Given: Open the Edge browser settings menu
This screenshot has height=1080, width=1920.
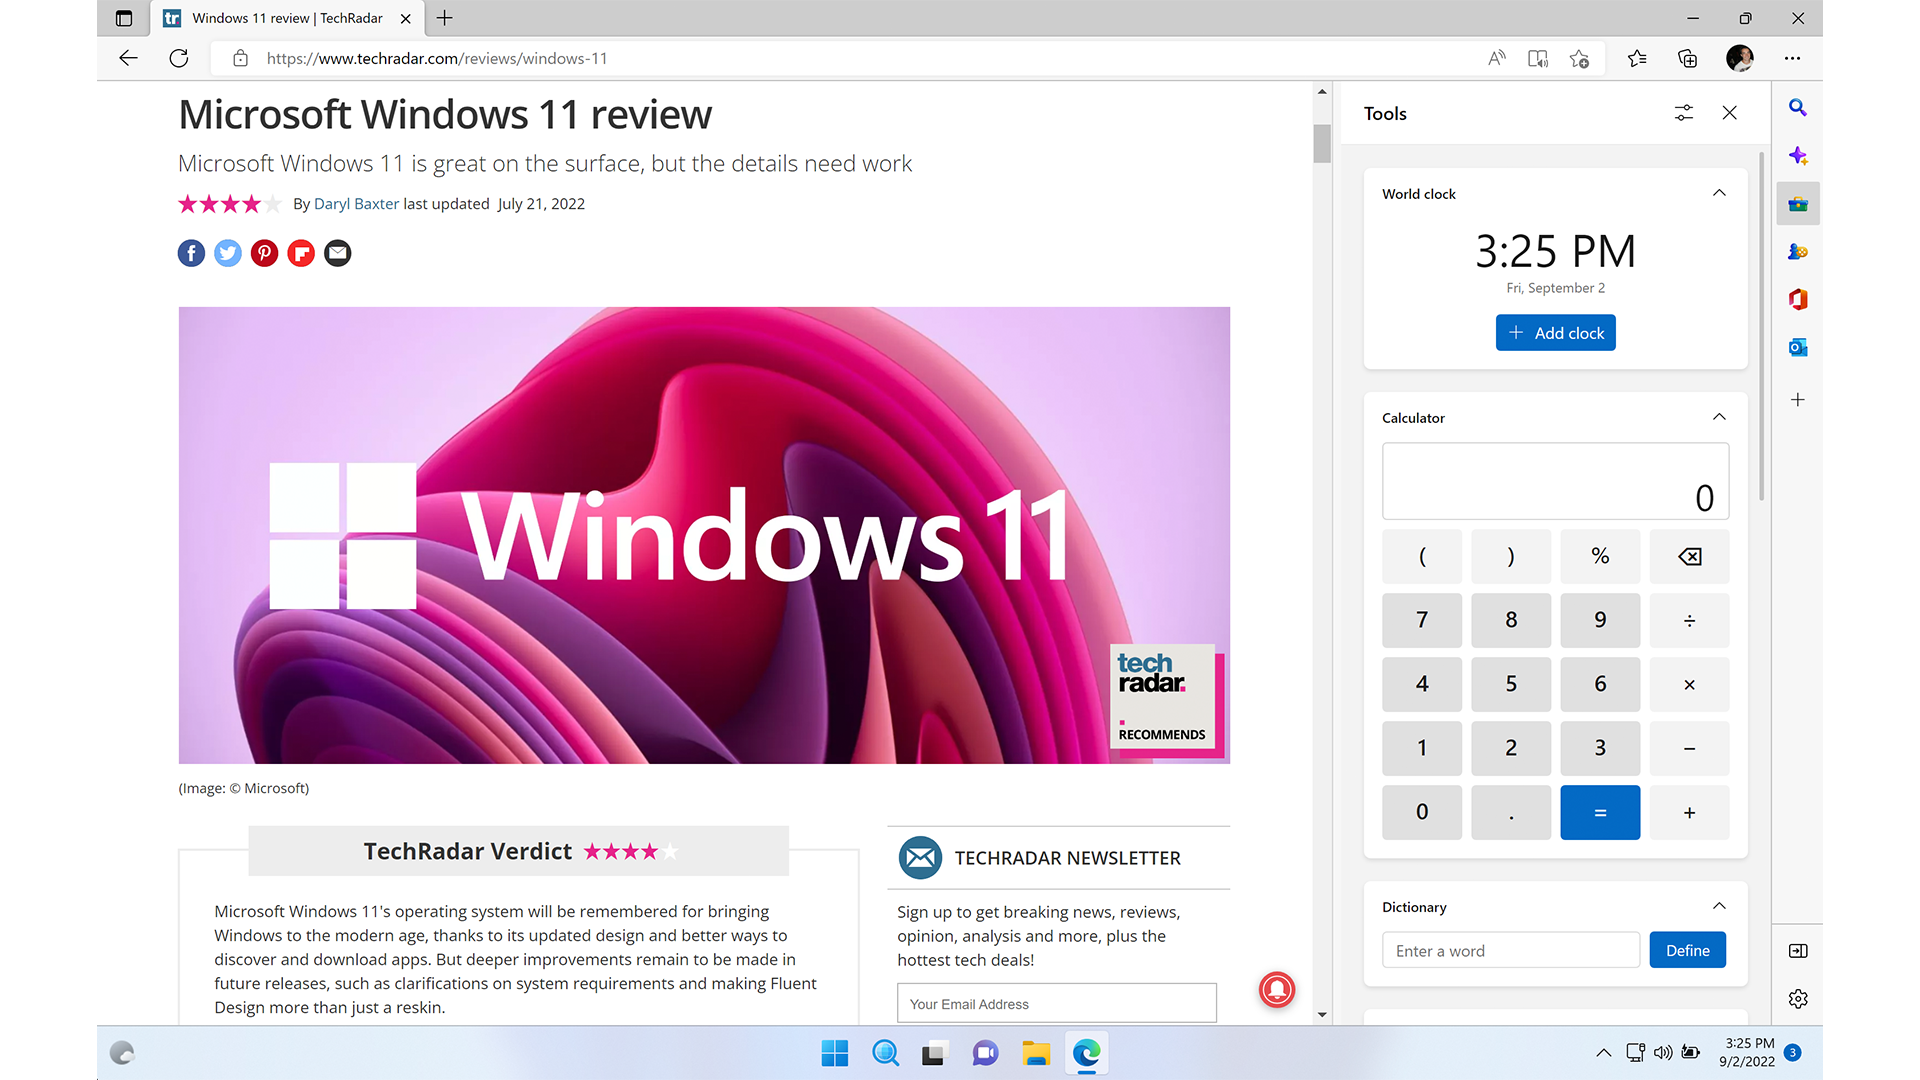Looking at the screenshot, I should 1792,58.
